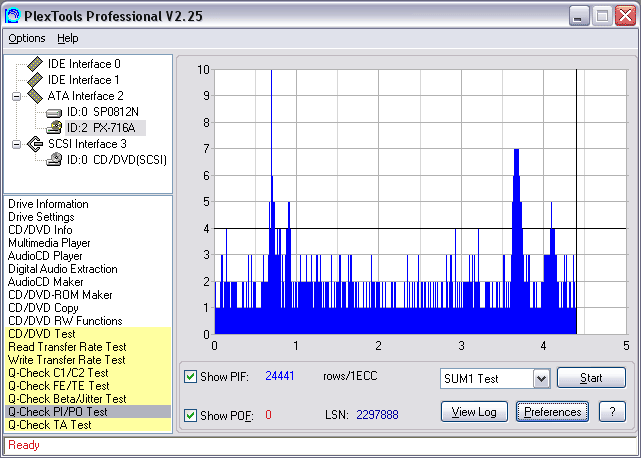Open CD/DVD RW Functions
The height and width of the screenshot is (458, 641).
(x=65, y=321)
